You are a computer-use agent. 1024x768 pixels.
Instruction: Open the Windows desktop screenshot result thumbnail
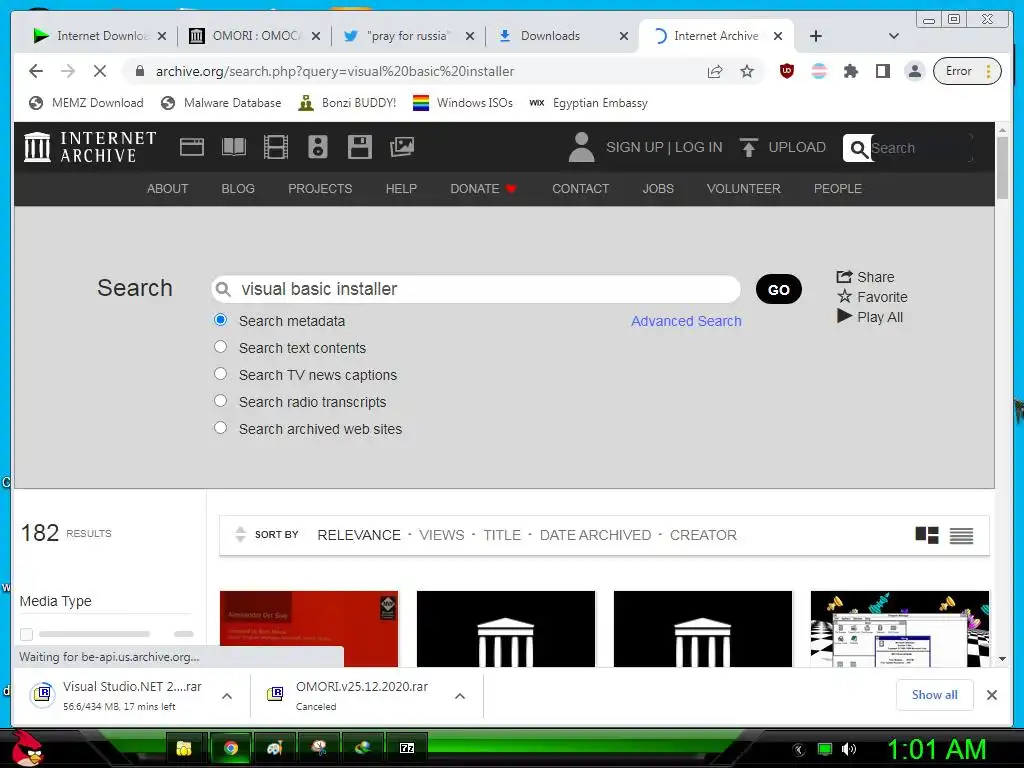pyautogui.click(x=900, y=629)
